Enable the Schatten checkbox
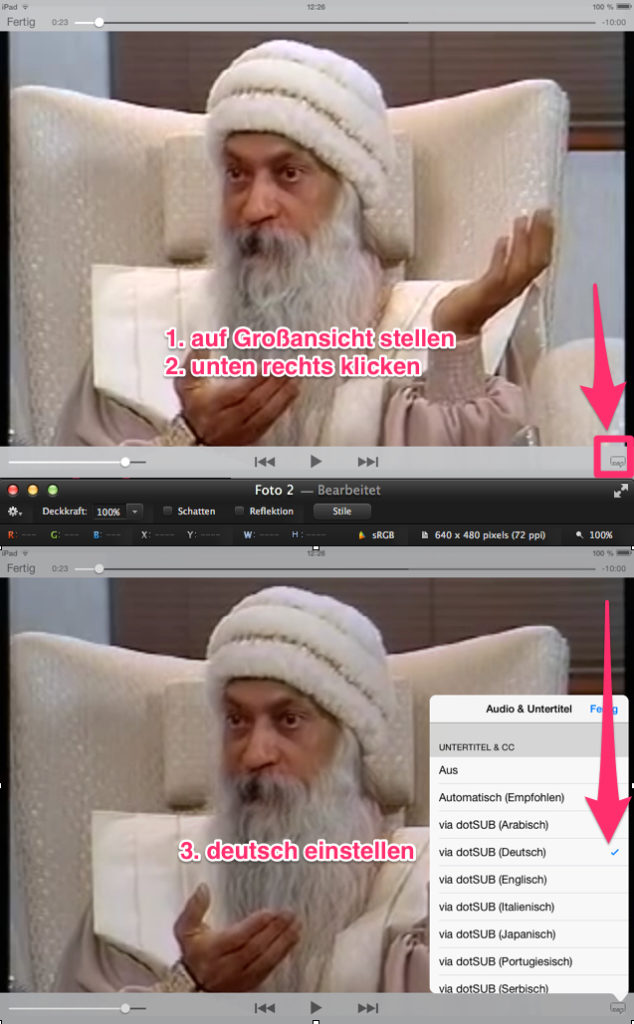 pos(167,511)
